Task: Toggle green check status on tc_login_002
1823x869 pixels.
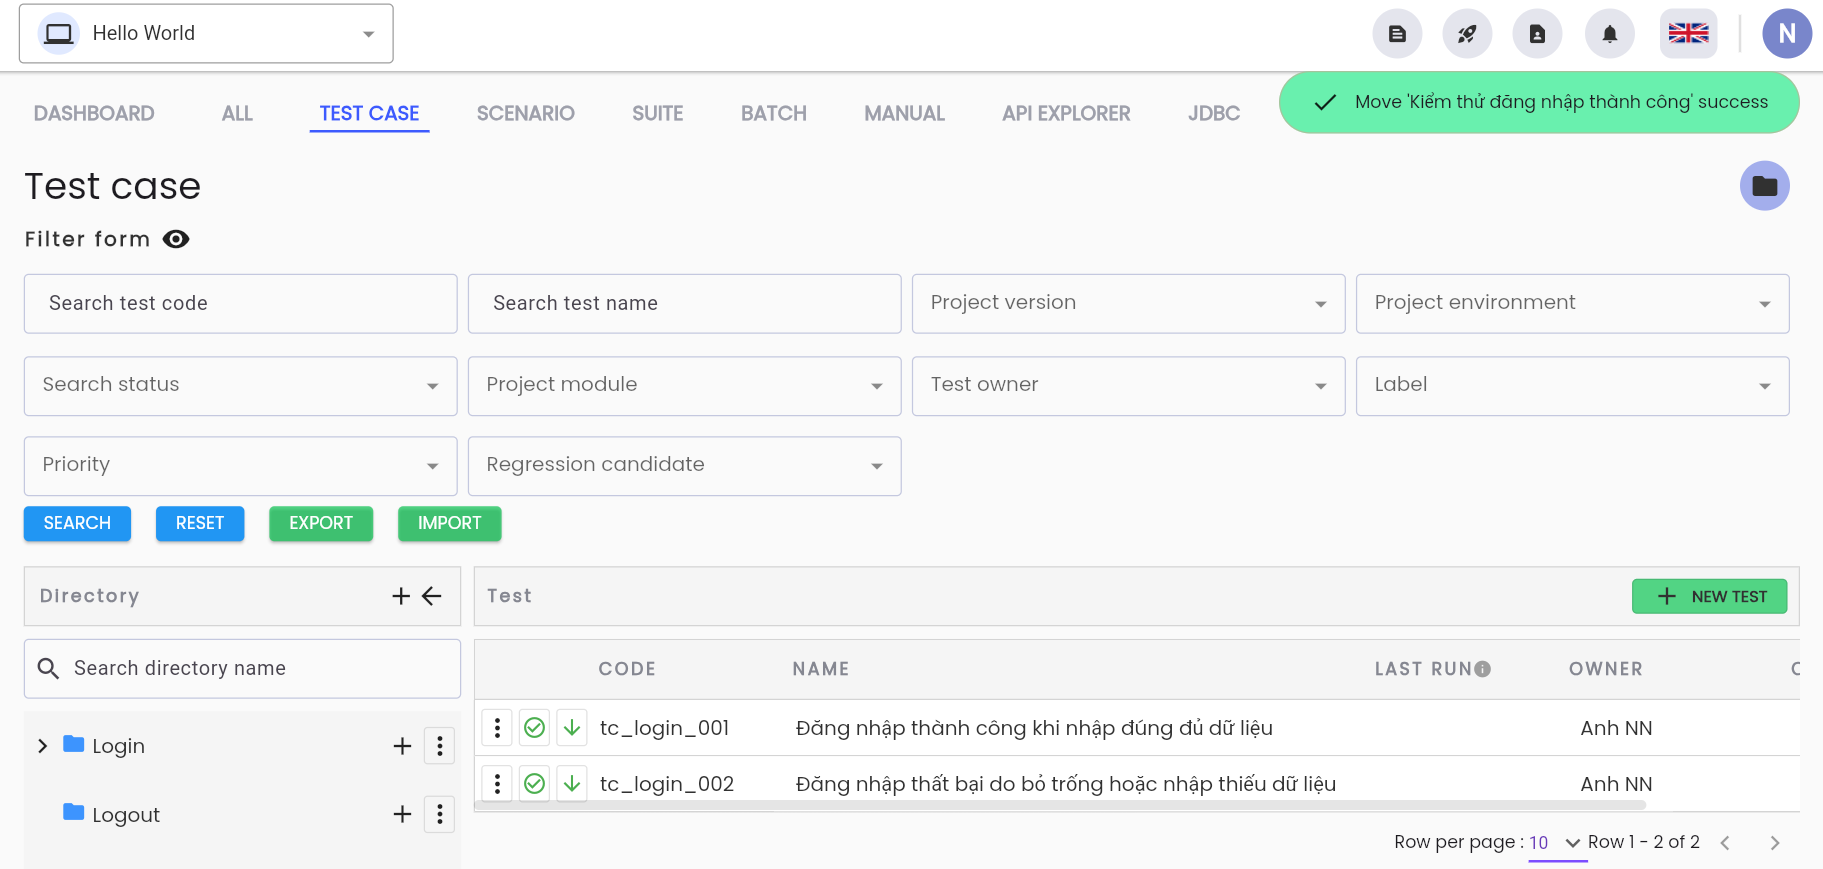Action: 535,784
